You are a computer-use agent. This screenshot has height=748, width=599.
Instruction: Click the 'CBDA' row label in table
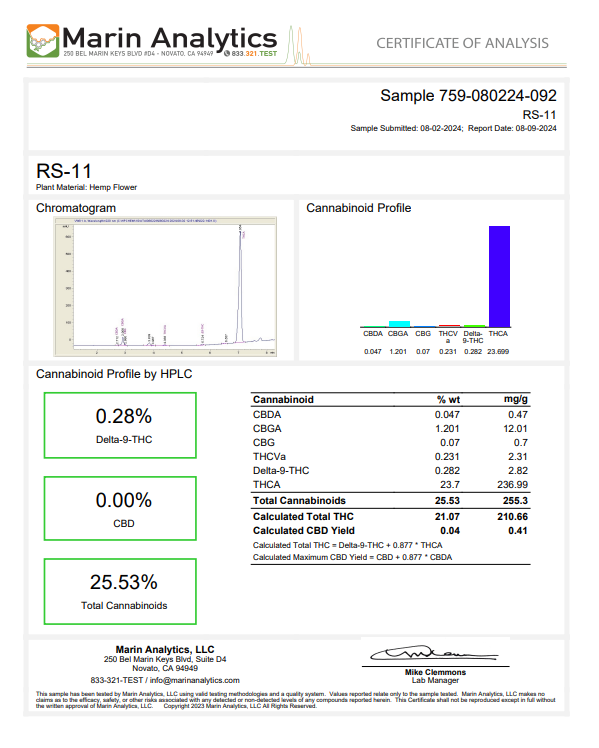(x=267, y=415)
